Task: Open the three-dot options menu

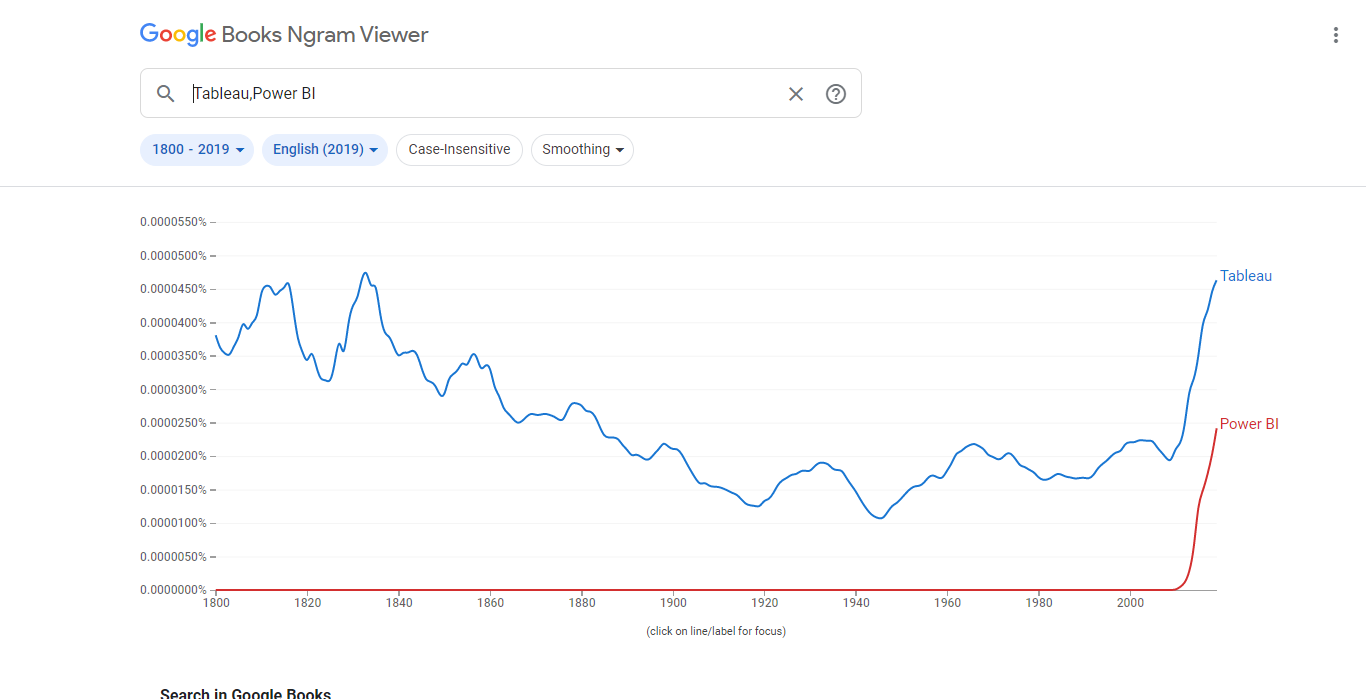Action: point(1335,36)
